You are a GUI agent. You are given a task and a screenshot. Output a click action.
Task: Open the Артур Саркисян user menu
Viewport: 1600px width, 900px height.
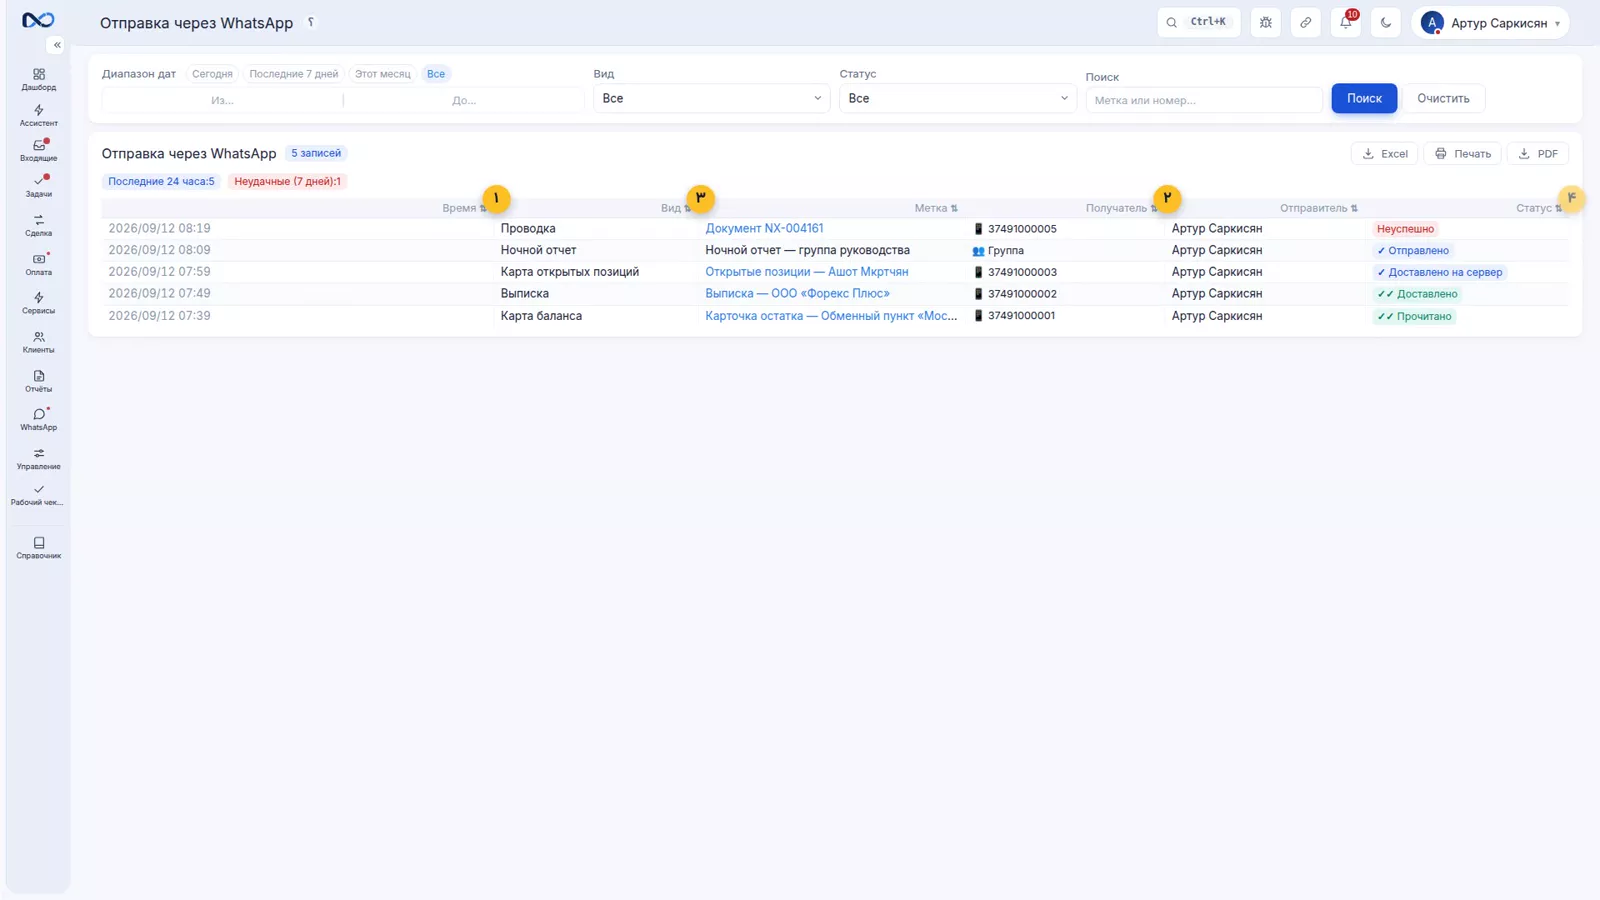point(1490,22)
